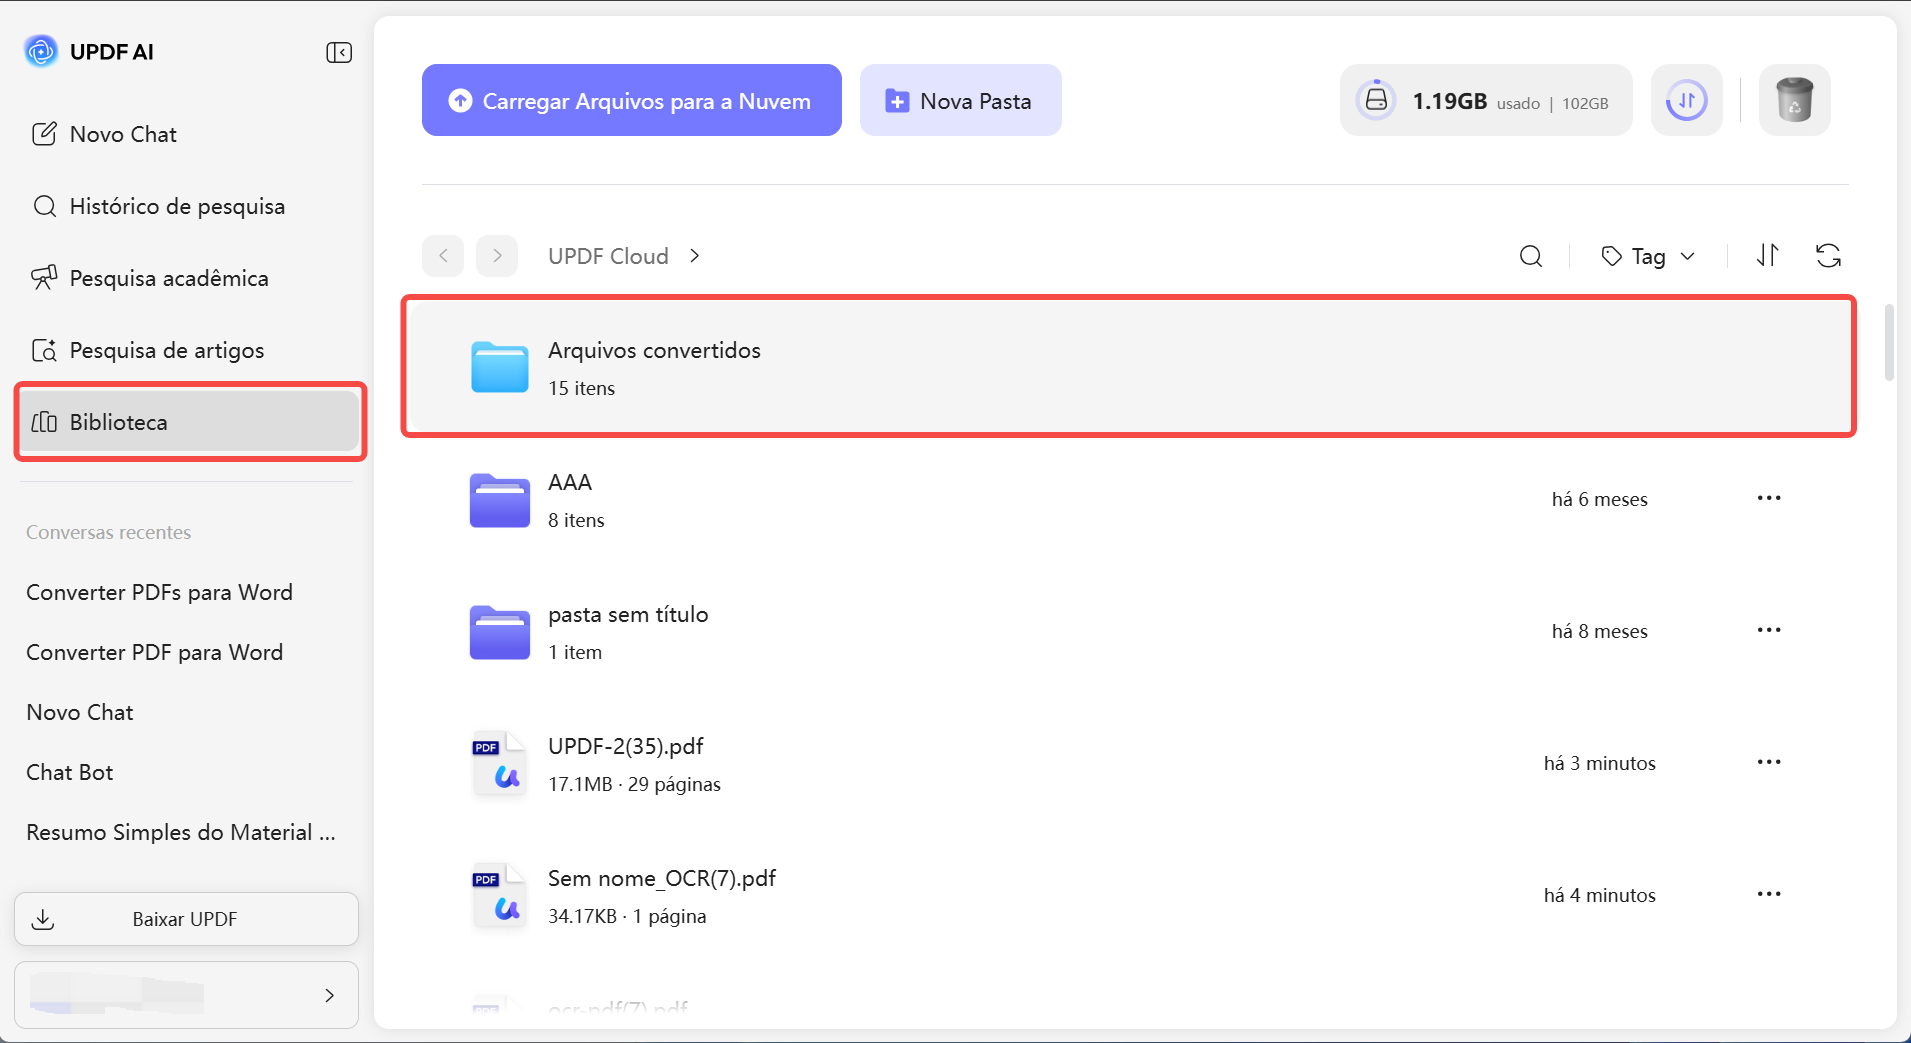The width and height of the screenshot is (1911, 1043).
Task: Go forward with the right navigation arrow
Action: [x=497, y=256]
